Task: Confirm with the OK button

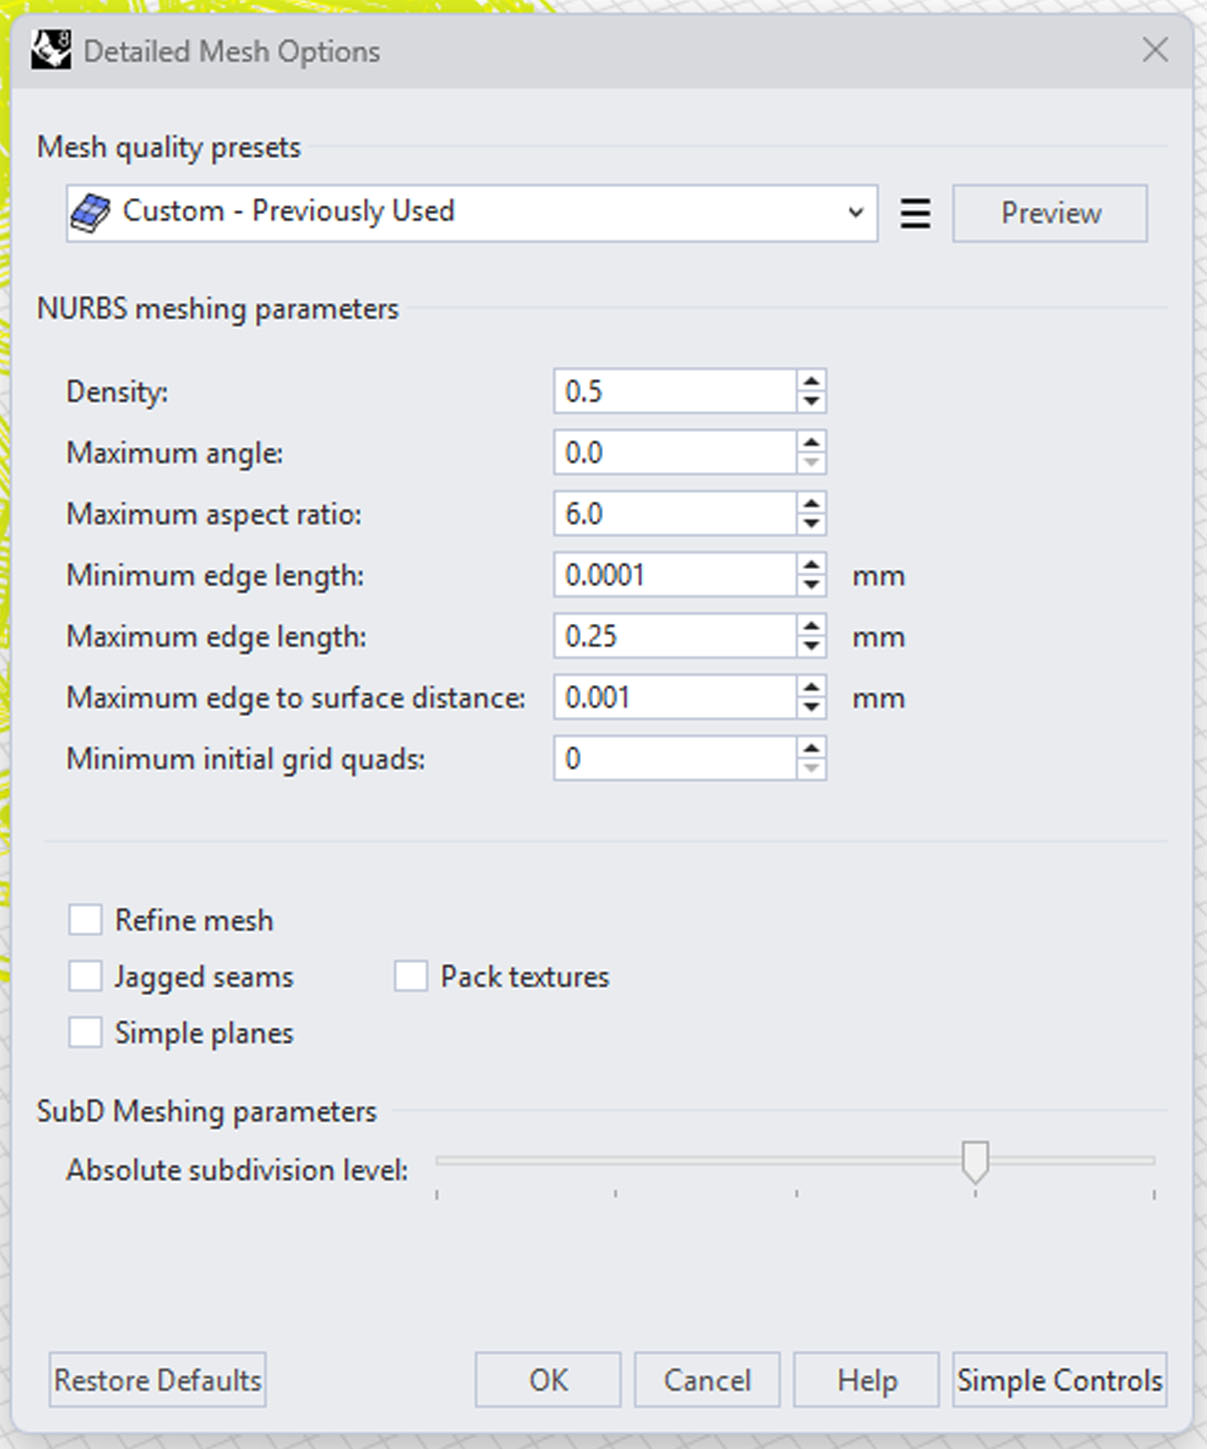Action: (548, 1380)
